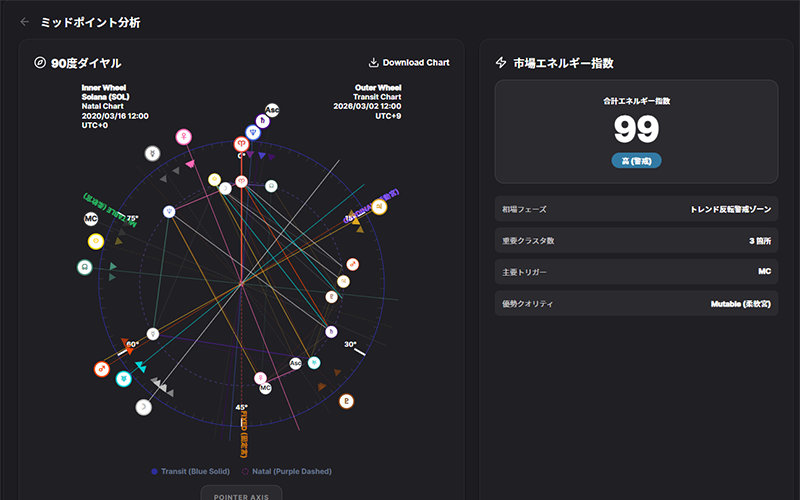Select the outer MC marker on the dial's left
Viewport: 800px width, 500px height.
tap(91, 218)
